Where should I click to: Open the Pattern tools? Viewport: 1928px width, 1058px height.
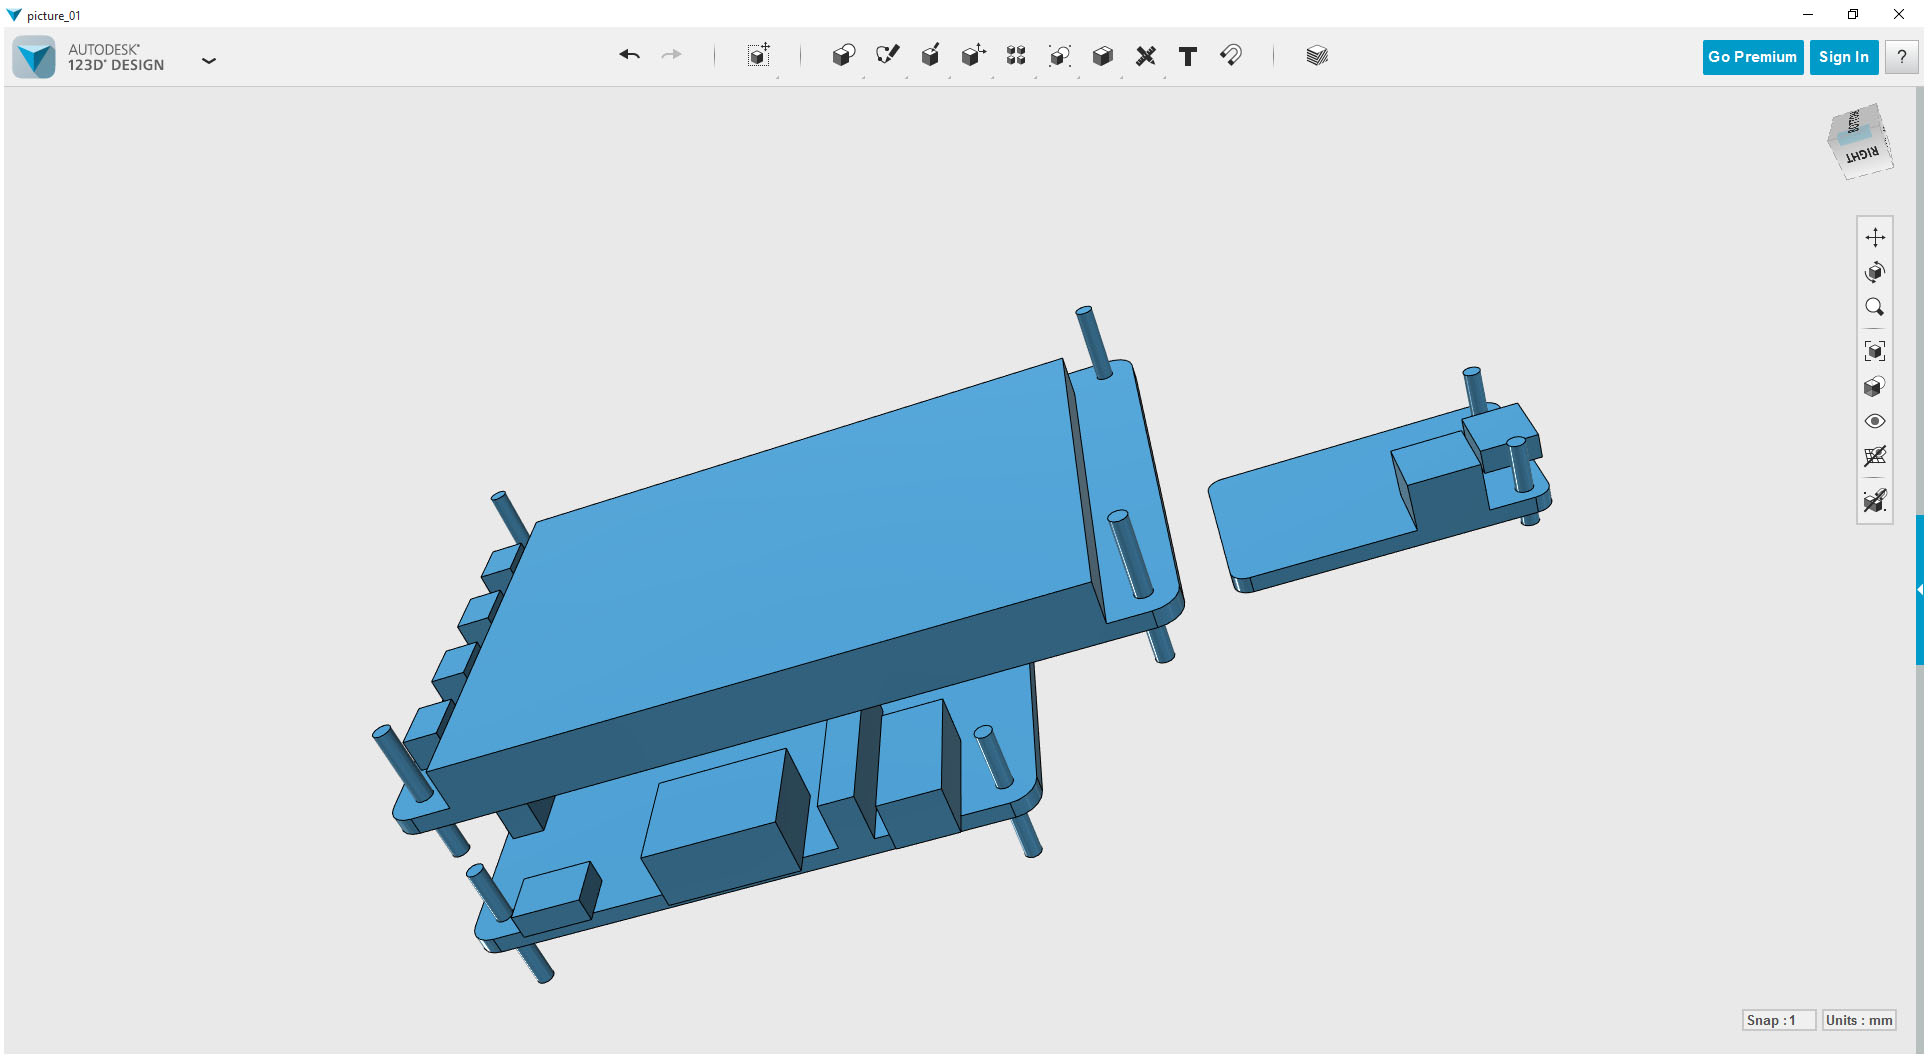click(x=1016, y=56)
